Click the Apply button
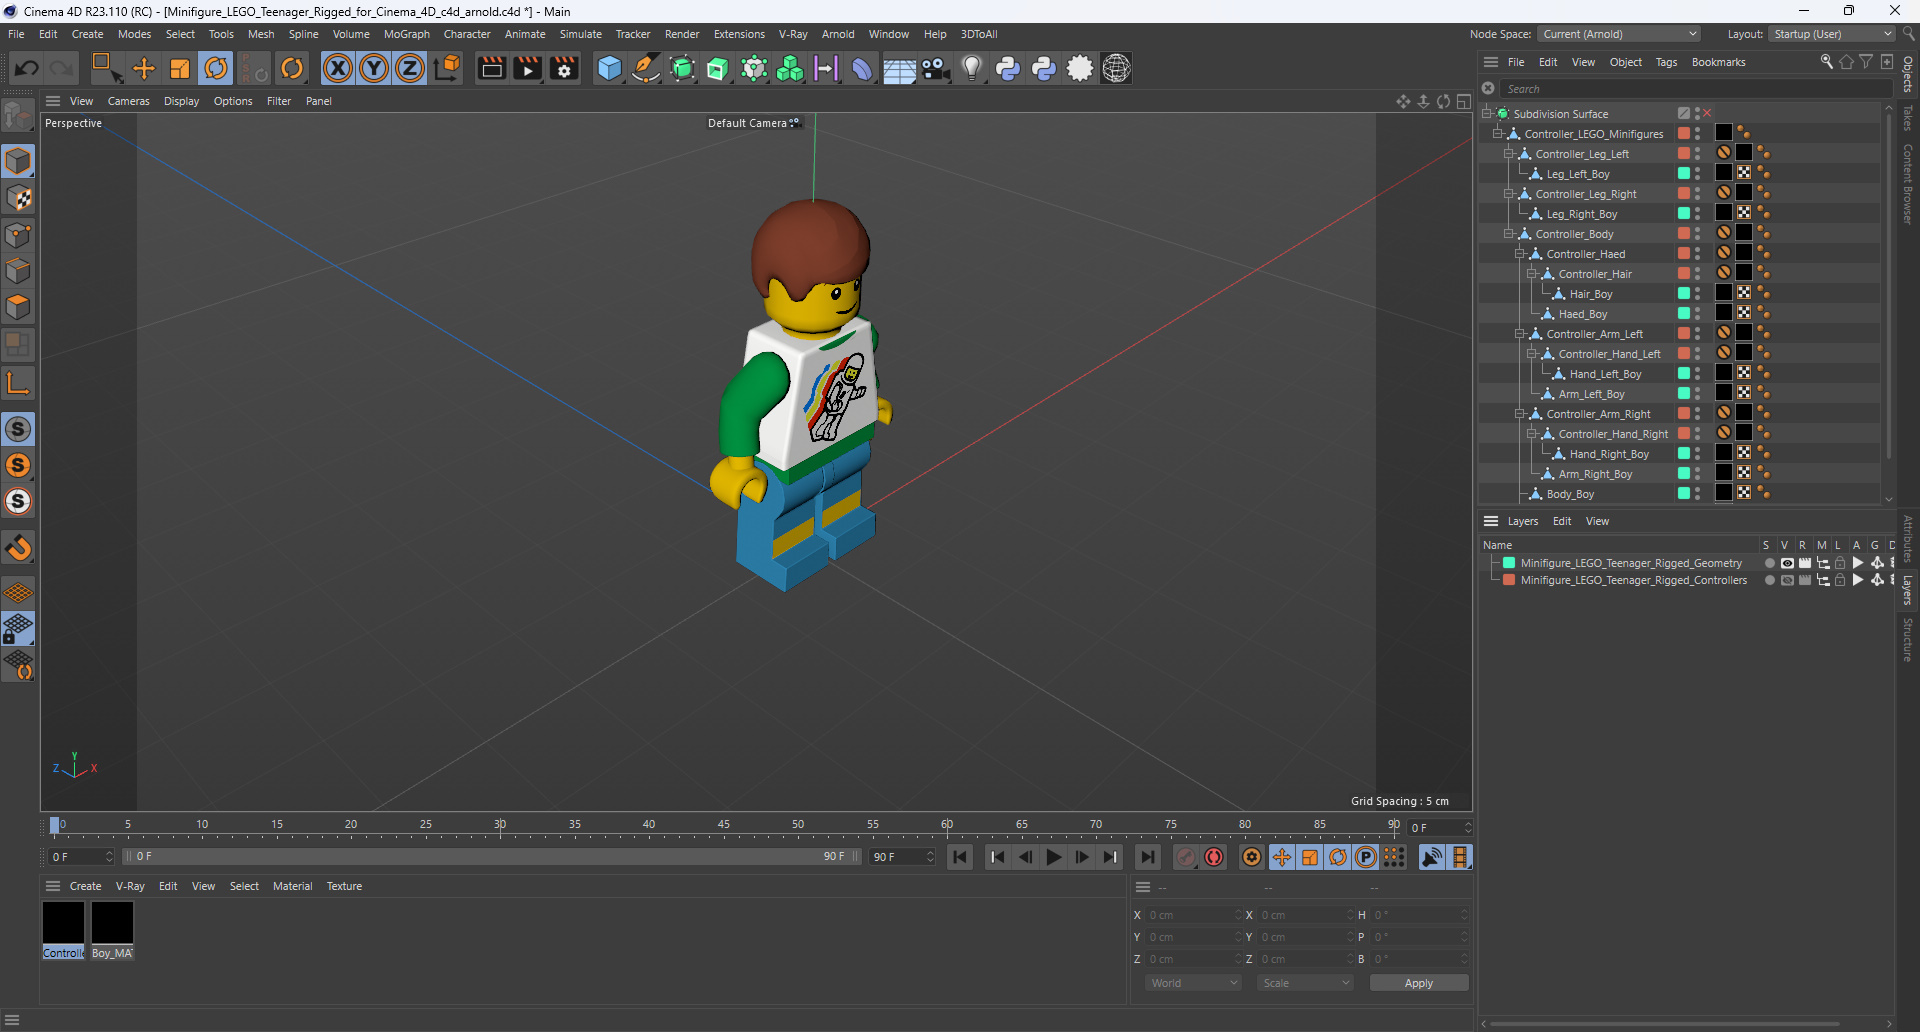 pos(1418,983)
